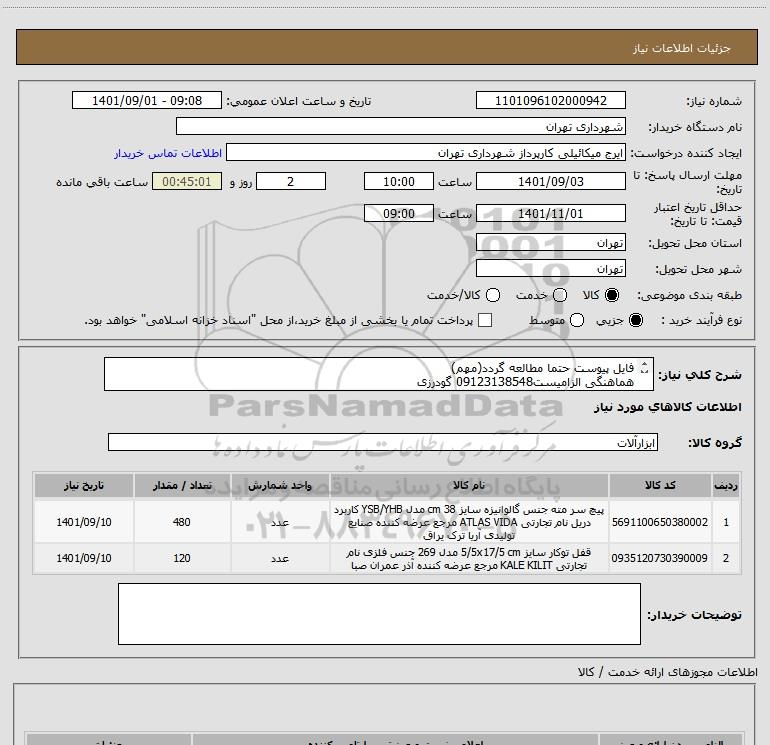Click the عدد unit cell in row 1
The height and width of the screenshot is (745, 770).
coord(280,522)
